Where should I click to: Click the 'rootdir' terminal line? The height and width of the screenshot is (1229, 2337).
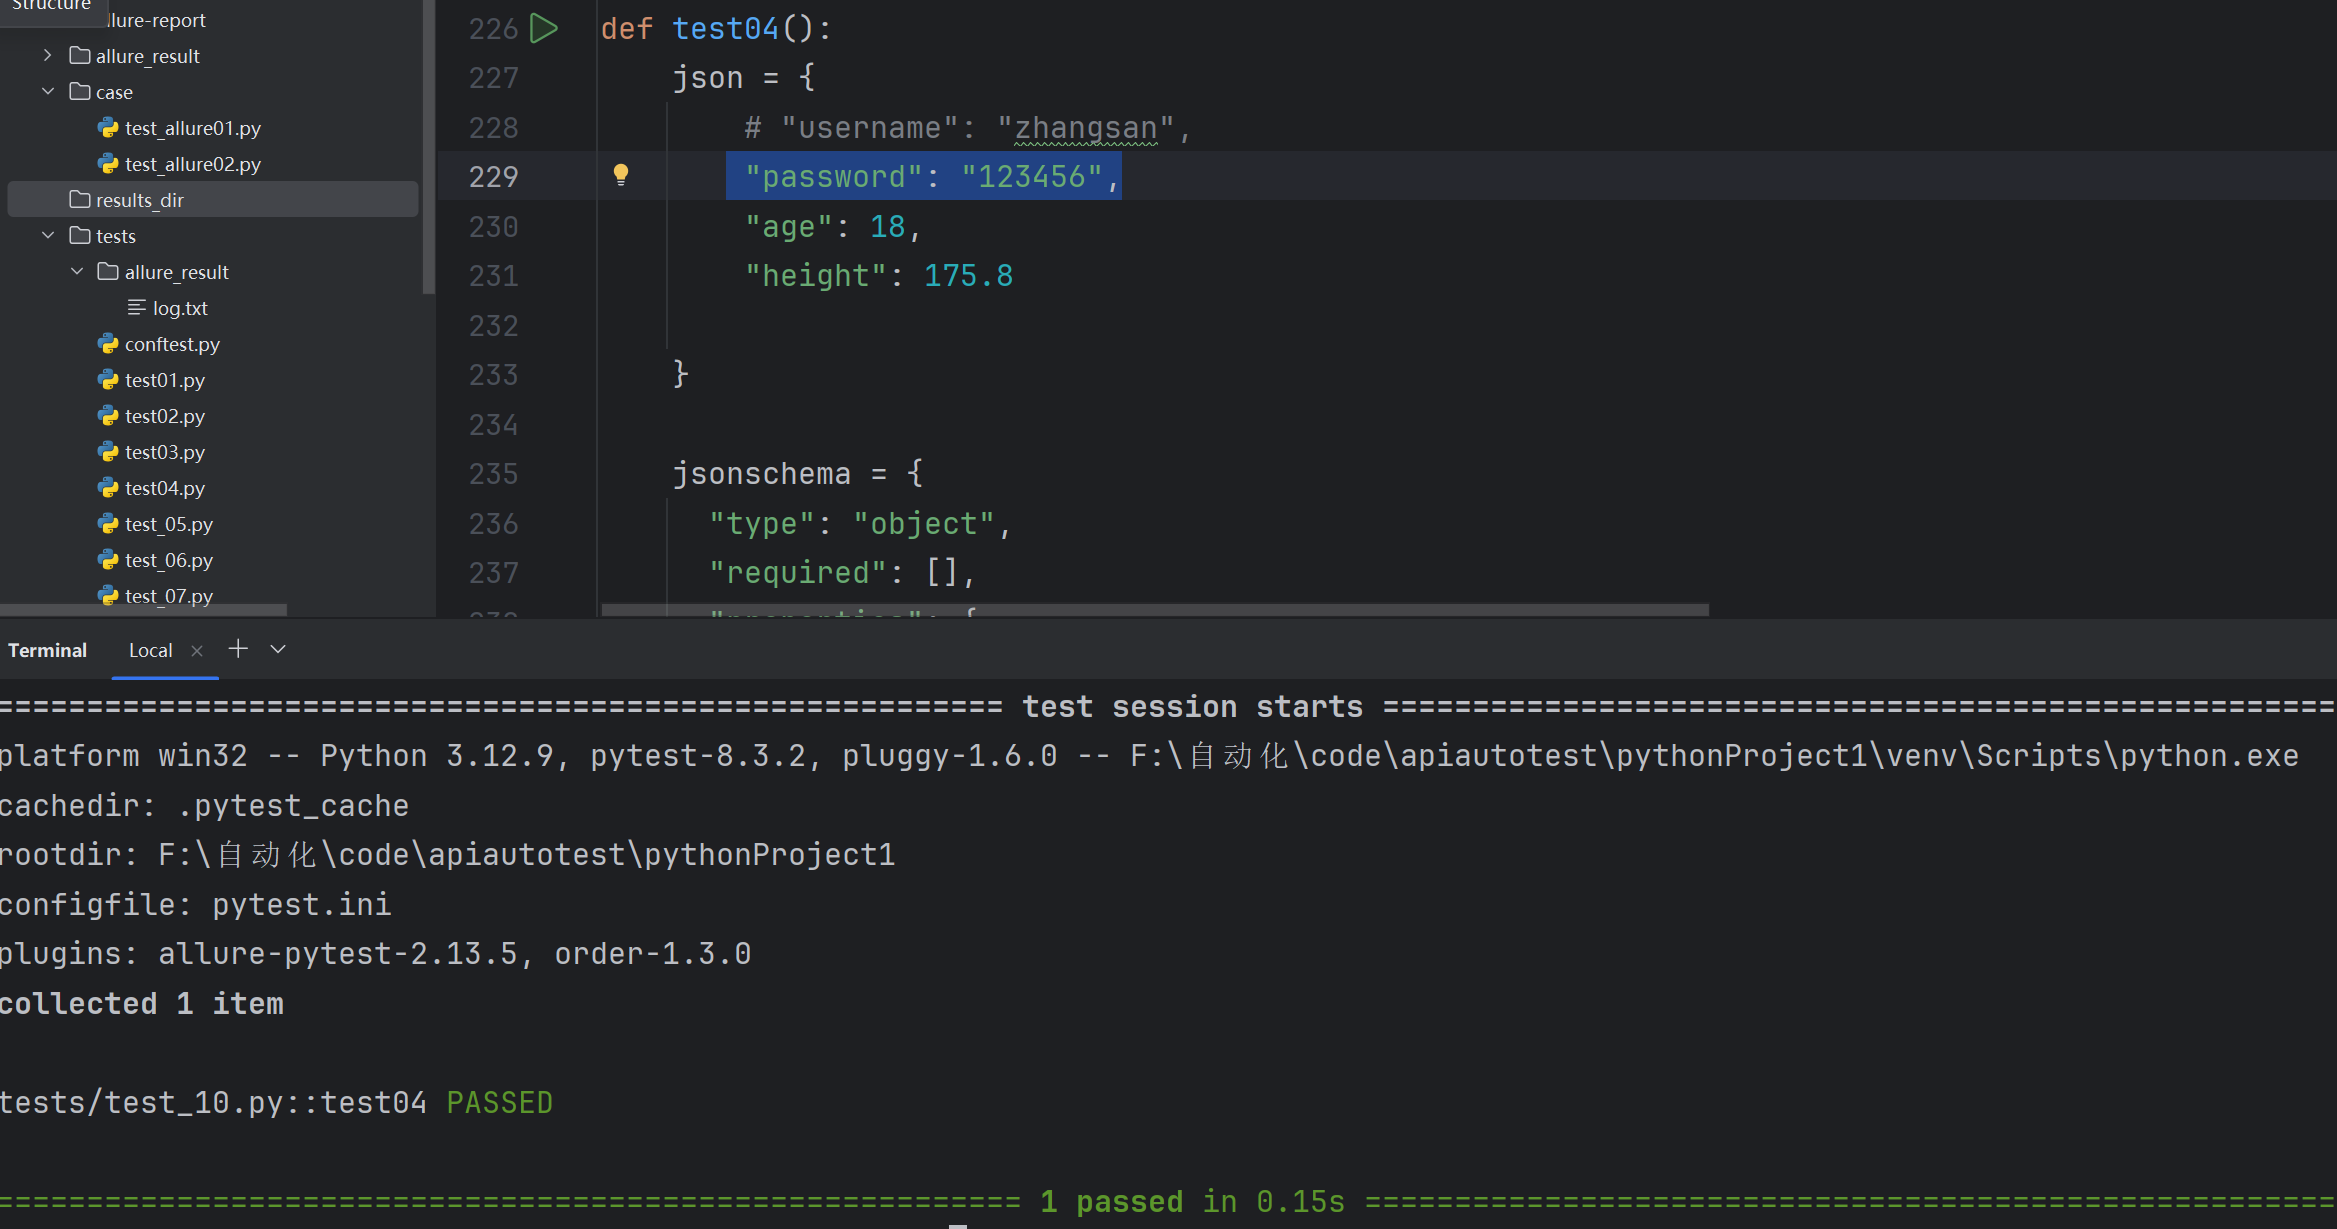[x=447, y=854]
